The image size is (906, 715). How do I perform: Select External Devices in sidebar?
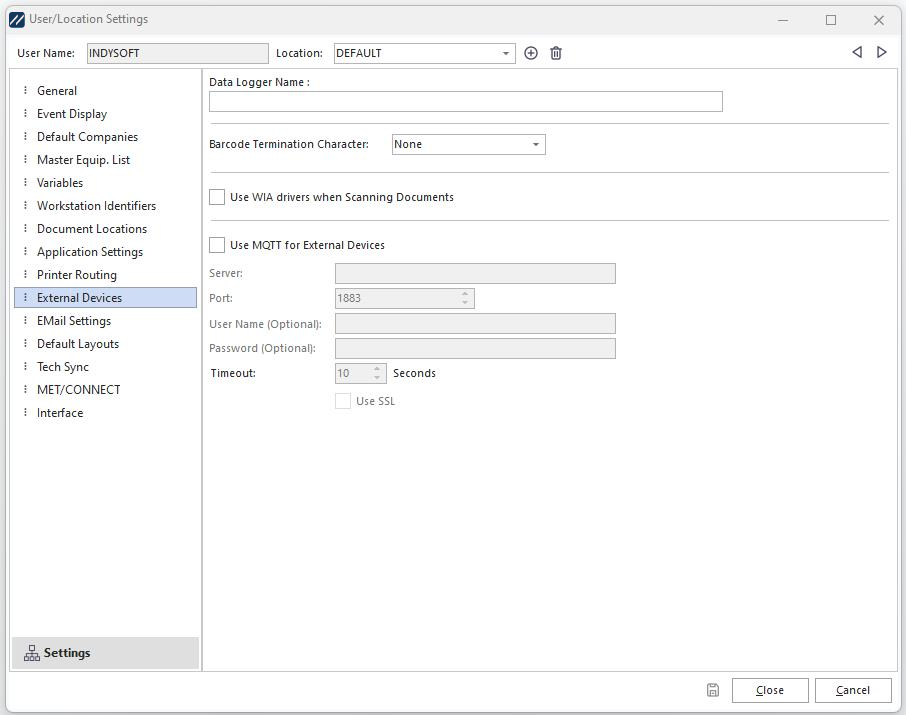105,298
